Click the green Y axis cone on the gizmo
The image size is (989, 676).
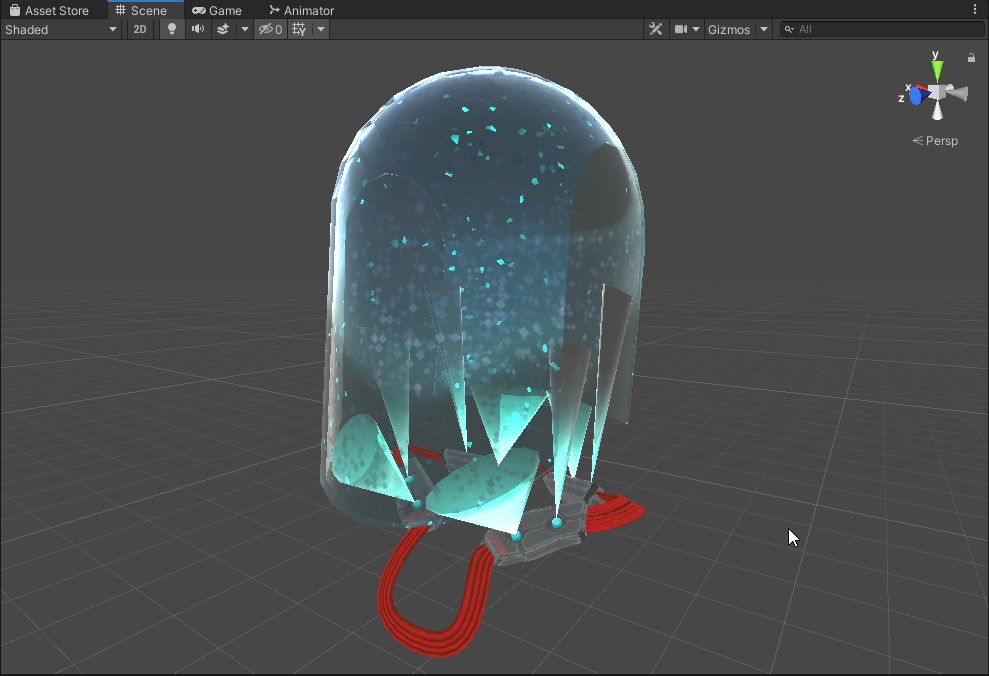coord(936,70)
